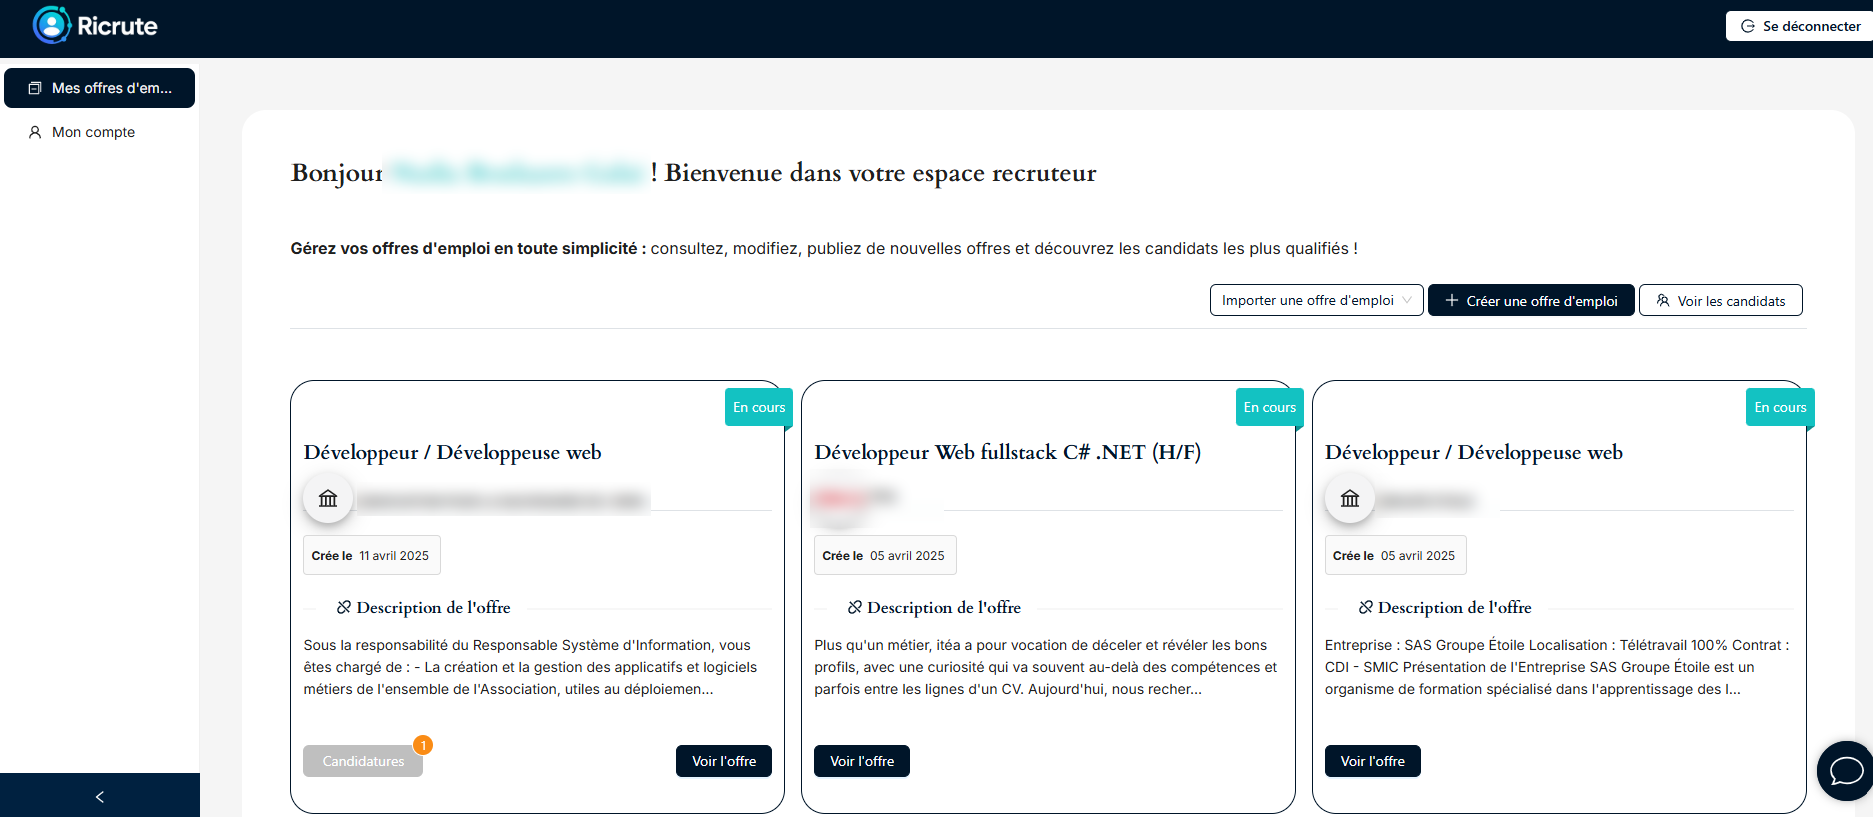
Task: Open Voir l'offre for fullstack C# .NET job
Action: [861, 761]
